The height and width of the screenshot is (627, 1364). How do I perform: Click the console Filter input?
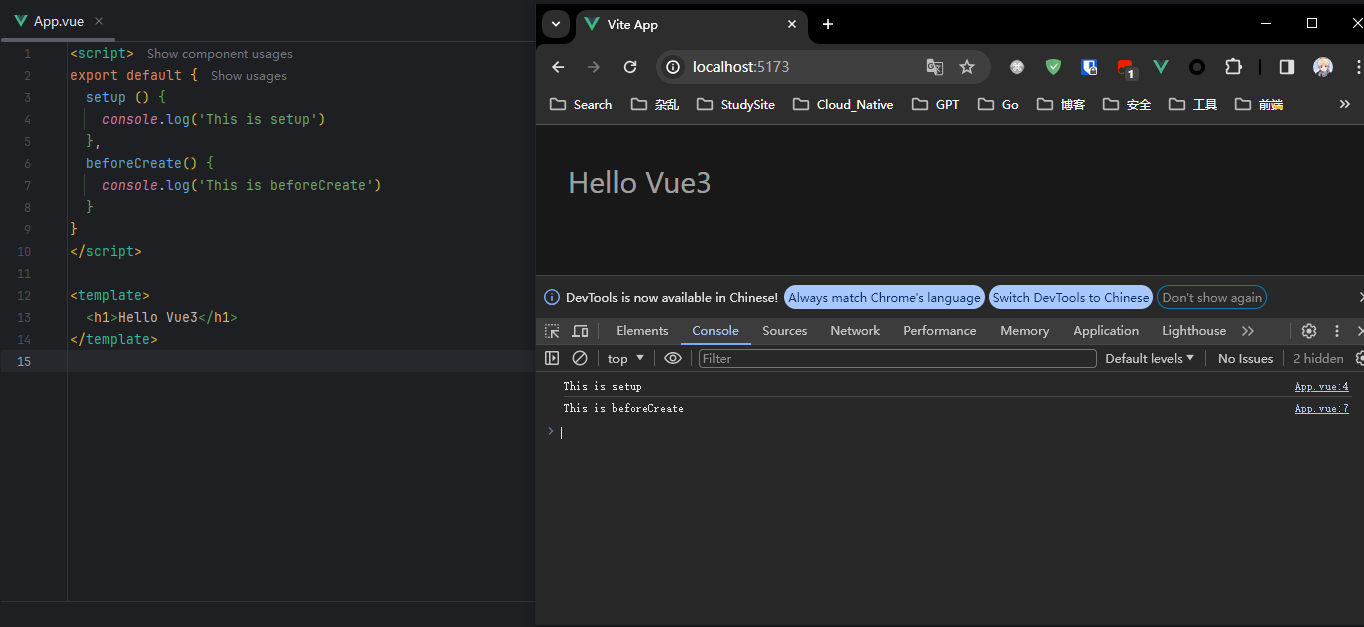click(898, 358)
